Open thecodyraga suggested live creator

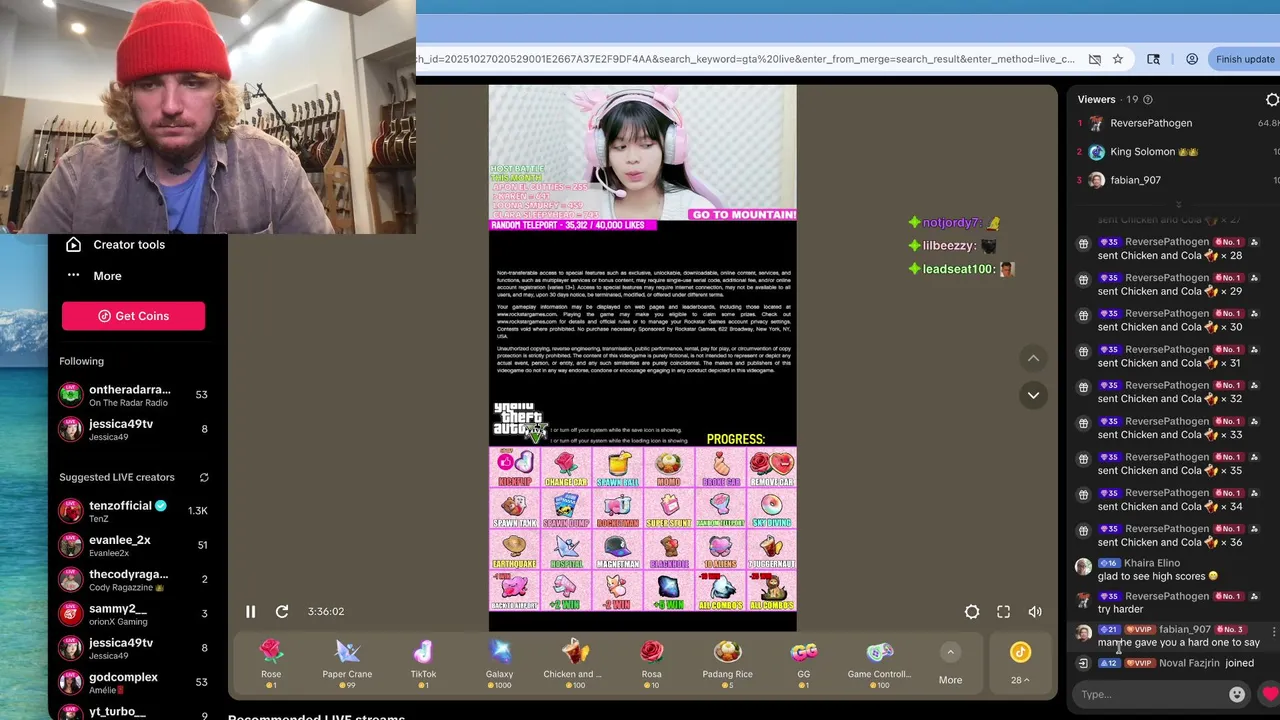click(133, 580)
